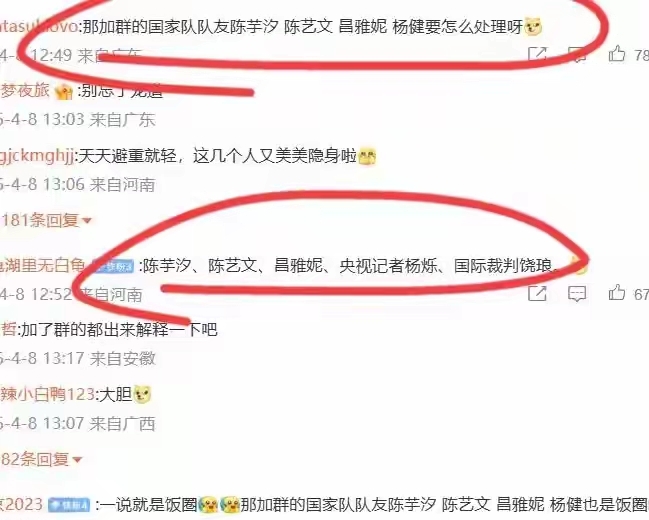Share the comment posted at 12:52 from 河南
The width and height of the screenshot is (649, 520).
click(x=537, y=294)
